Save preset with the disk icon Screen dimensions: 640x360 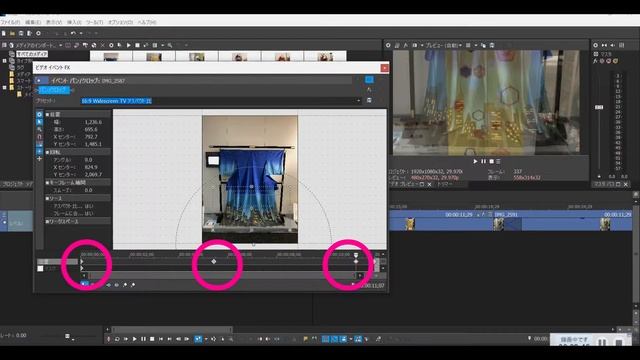tap(369, 100)
